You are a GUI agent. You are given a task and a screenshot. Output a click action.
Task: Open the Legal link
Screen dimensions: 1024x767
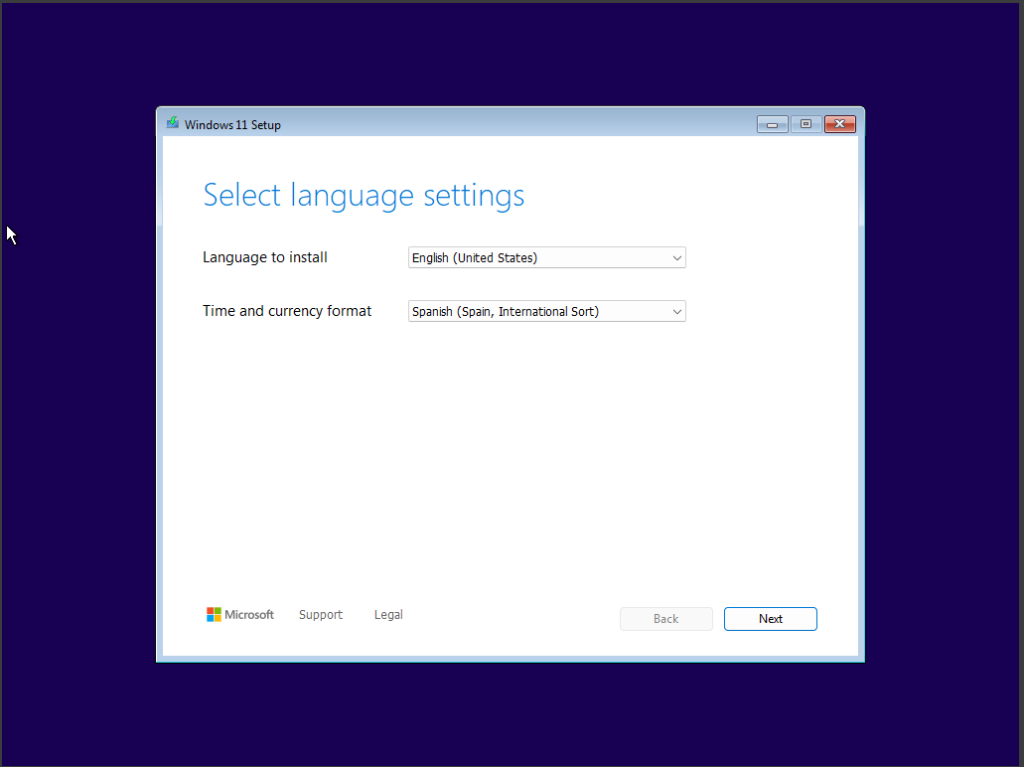click(388, 615)
